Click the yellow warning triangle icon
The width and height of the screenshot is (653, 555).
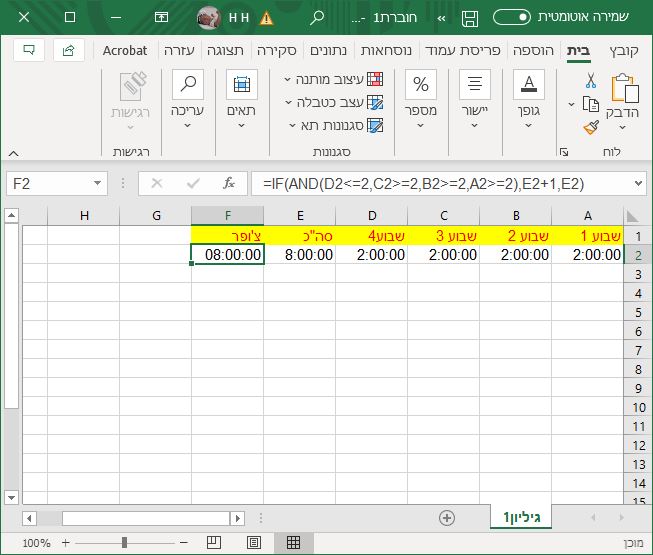coord(266,18)
